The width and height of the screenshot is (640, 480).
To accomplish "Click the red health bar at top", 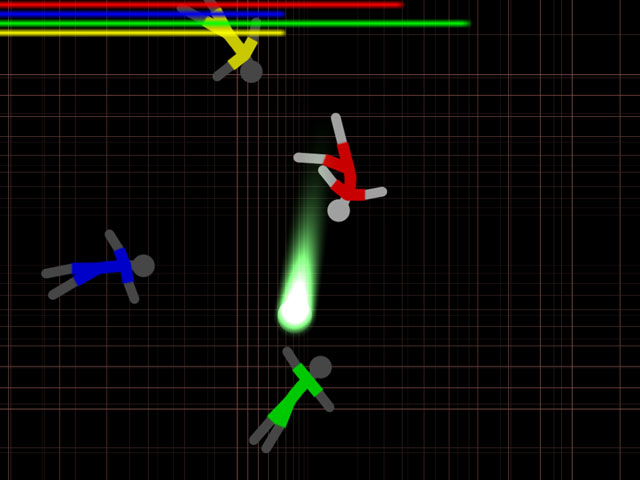I will (200, 5).
